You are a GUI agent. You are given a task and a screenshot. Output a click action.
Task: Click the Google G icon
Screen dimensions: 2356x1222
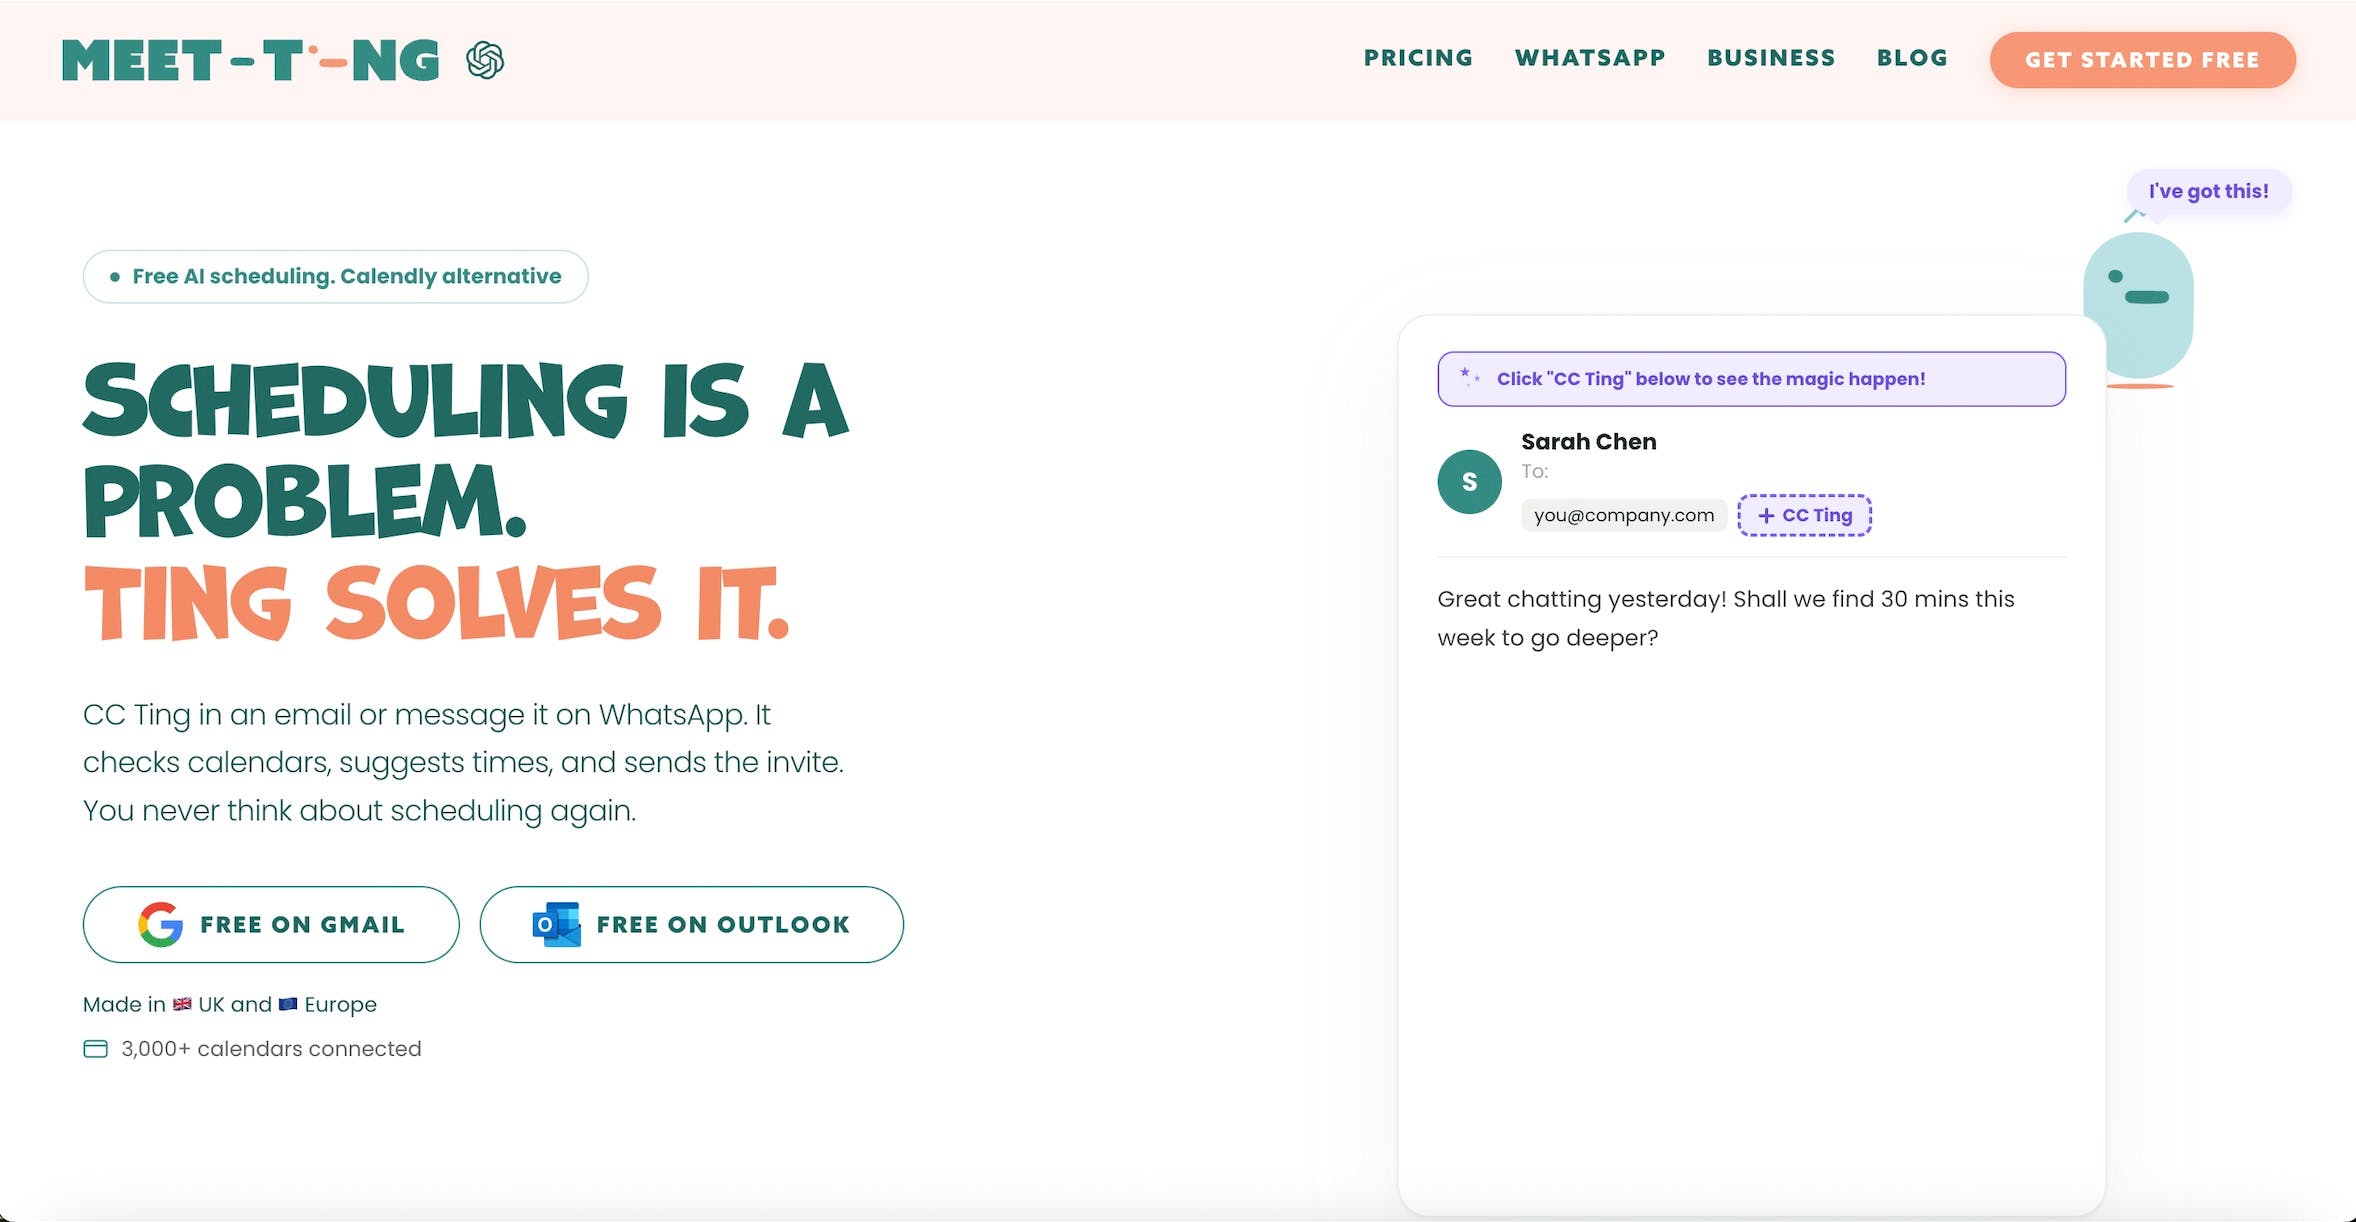(x=160, y=924)
